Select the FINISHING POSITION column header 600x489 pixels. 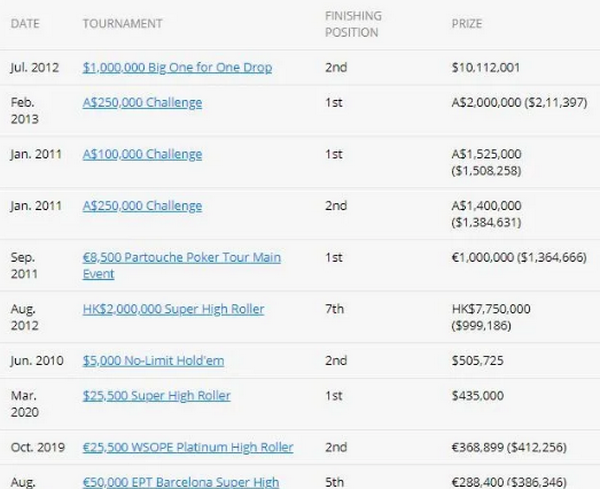click(x=353, y=24)
